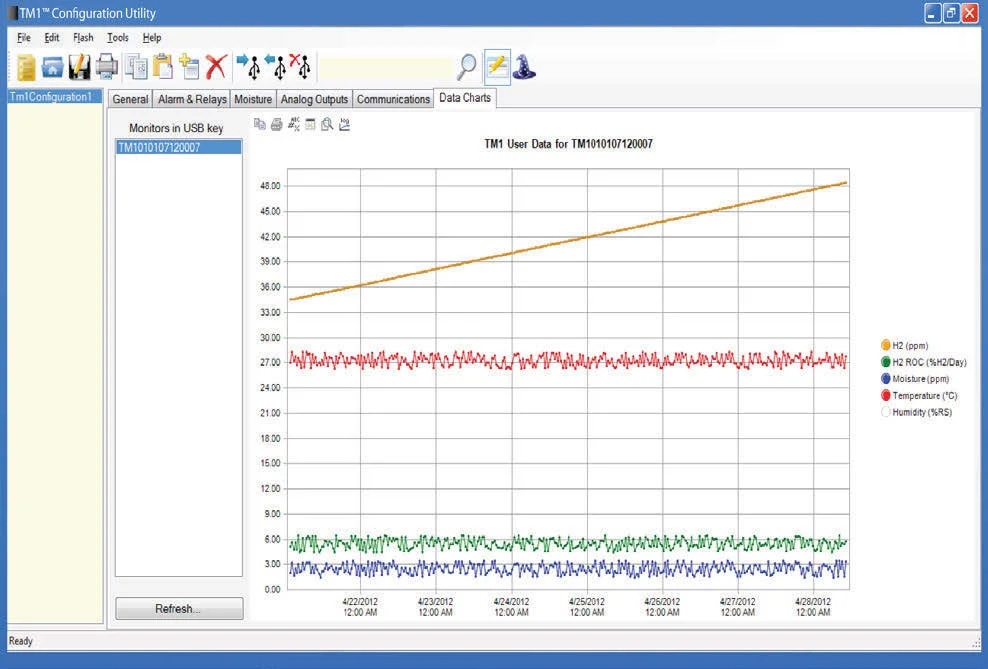Toggle Moisture (ppm) legend marker
This screenshot has height=669, width=988.
pos(885,379)
